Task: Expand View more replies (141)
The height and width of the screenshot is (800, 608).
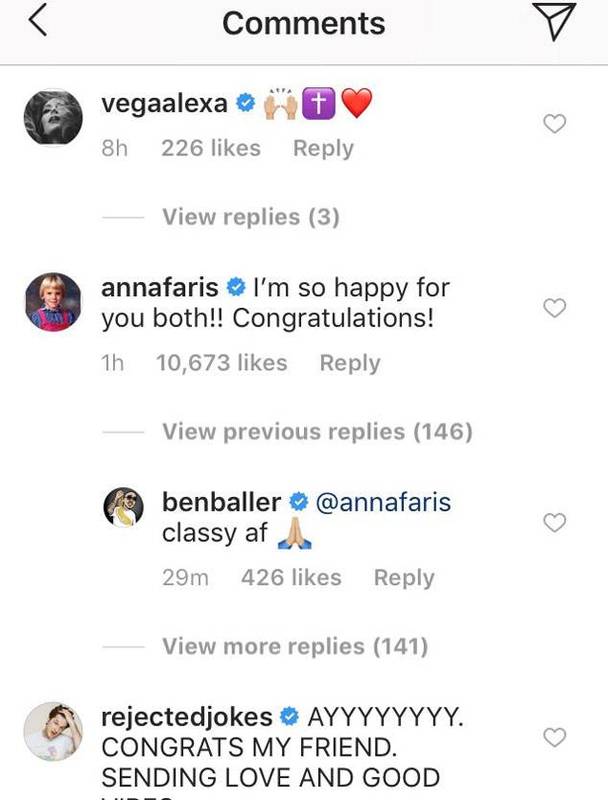Action: pos(295,647)
